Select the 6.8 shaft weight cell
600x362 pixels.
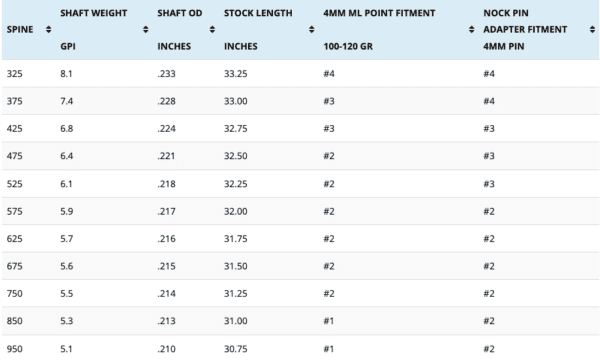67,129
